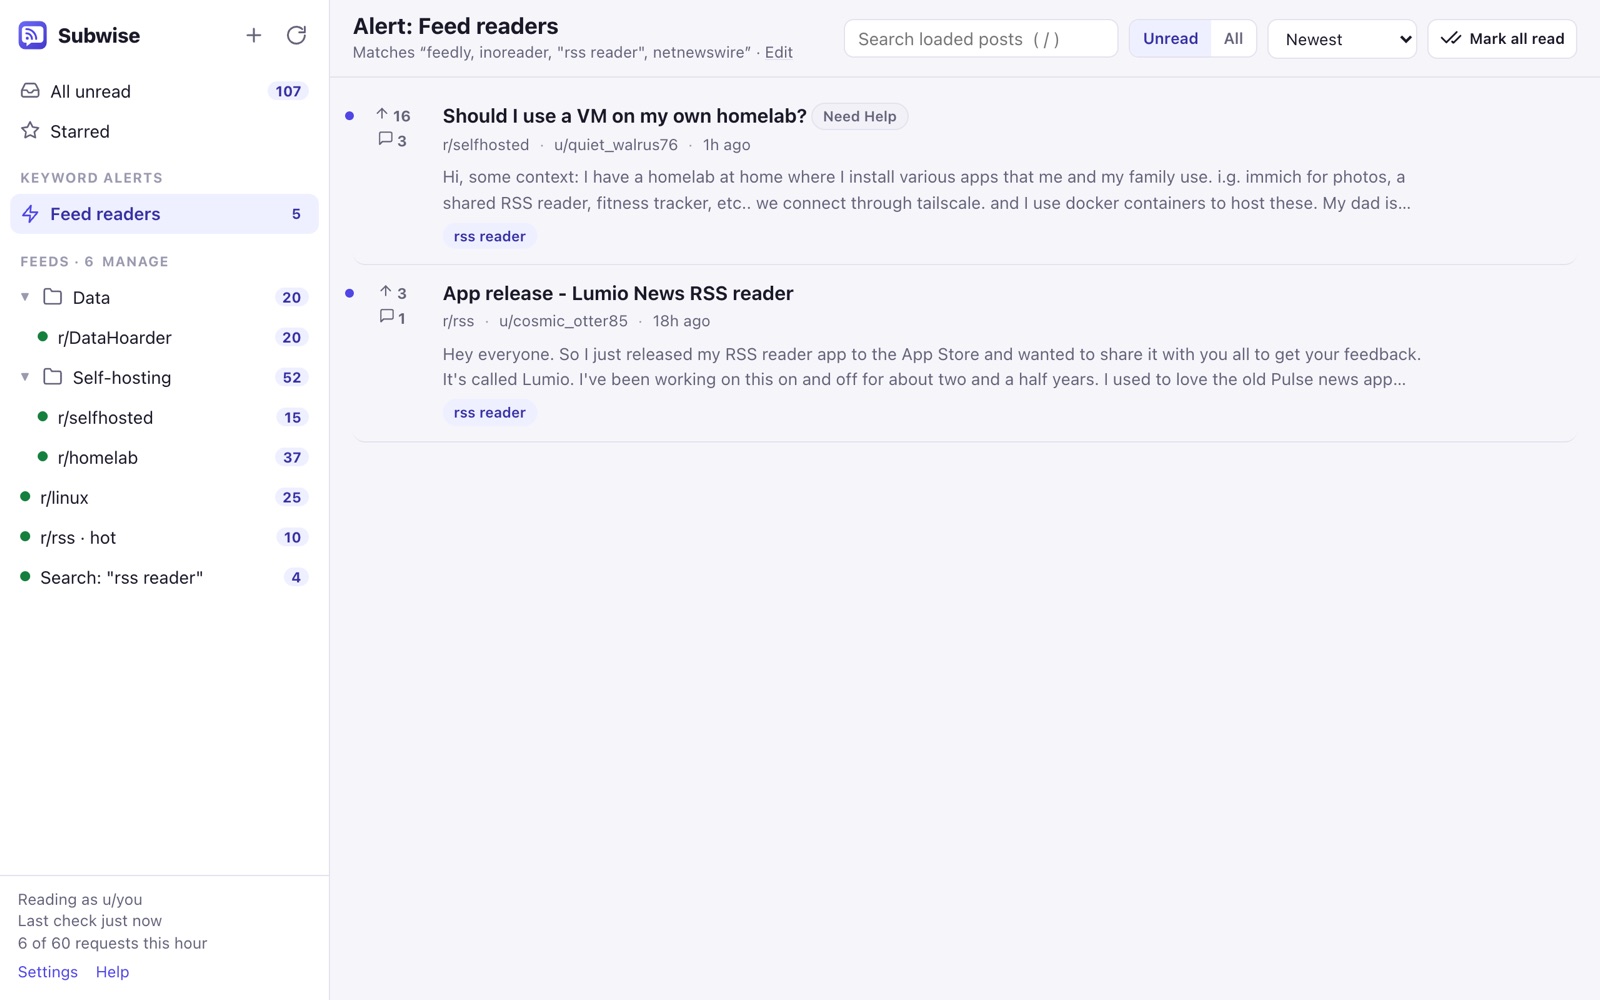The height and width of the screenshot is (1000, 1600).
Task: Toggle unread dot on Lumio News post
Action: pos(349,293)
